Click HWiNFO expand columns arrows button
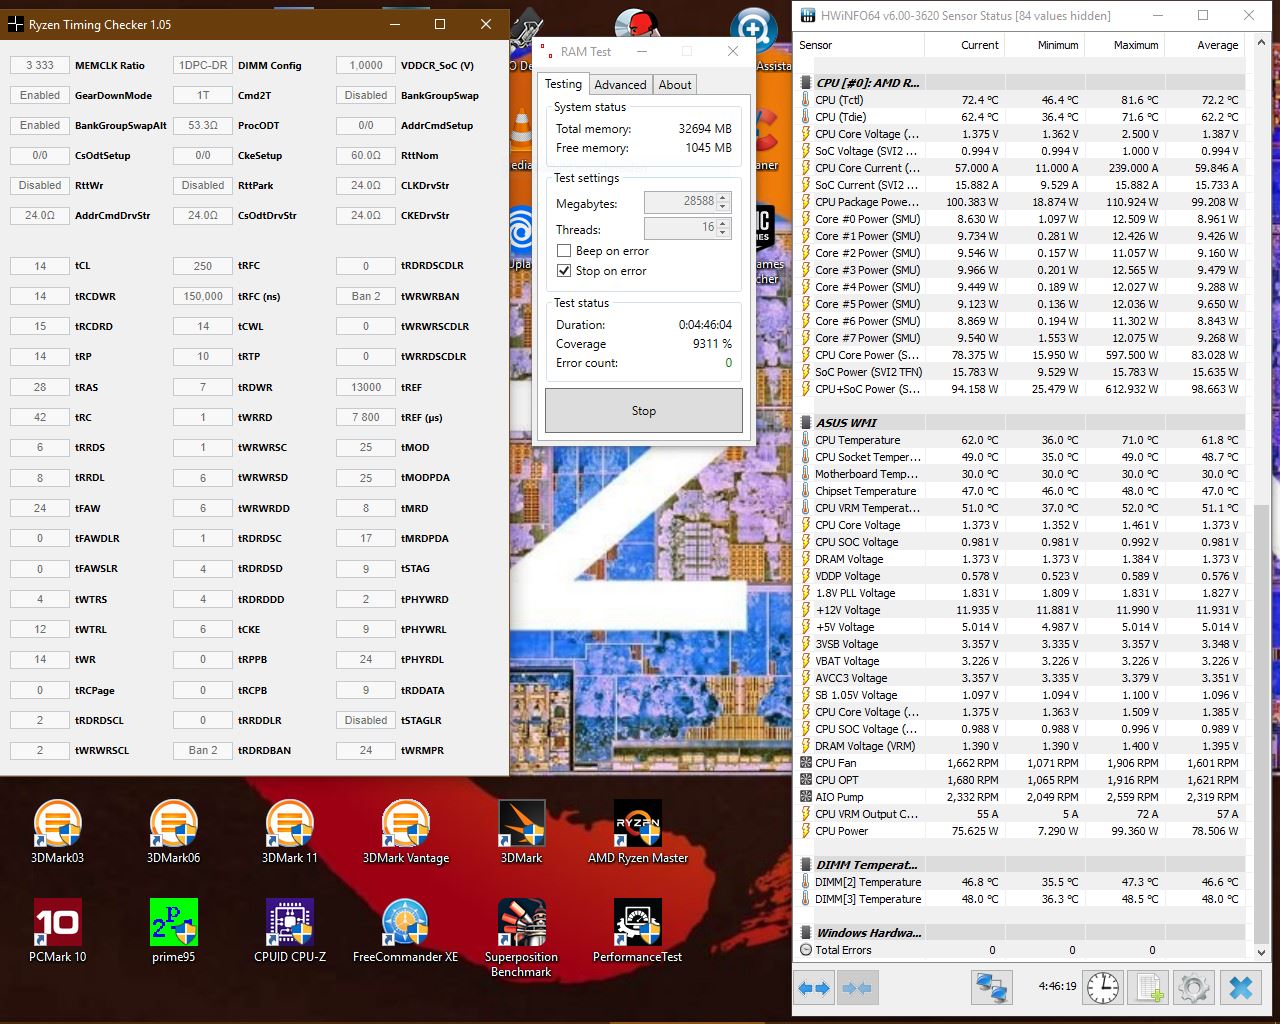1280x1024 pixels. click(815, 988)
